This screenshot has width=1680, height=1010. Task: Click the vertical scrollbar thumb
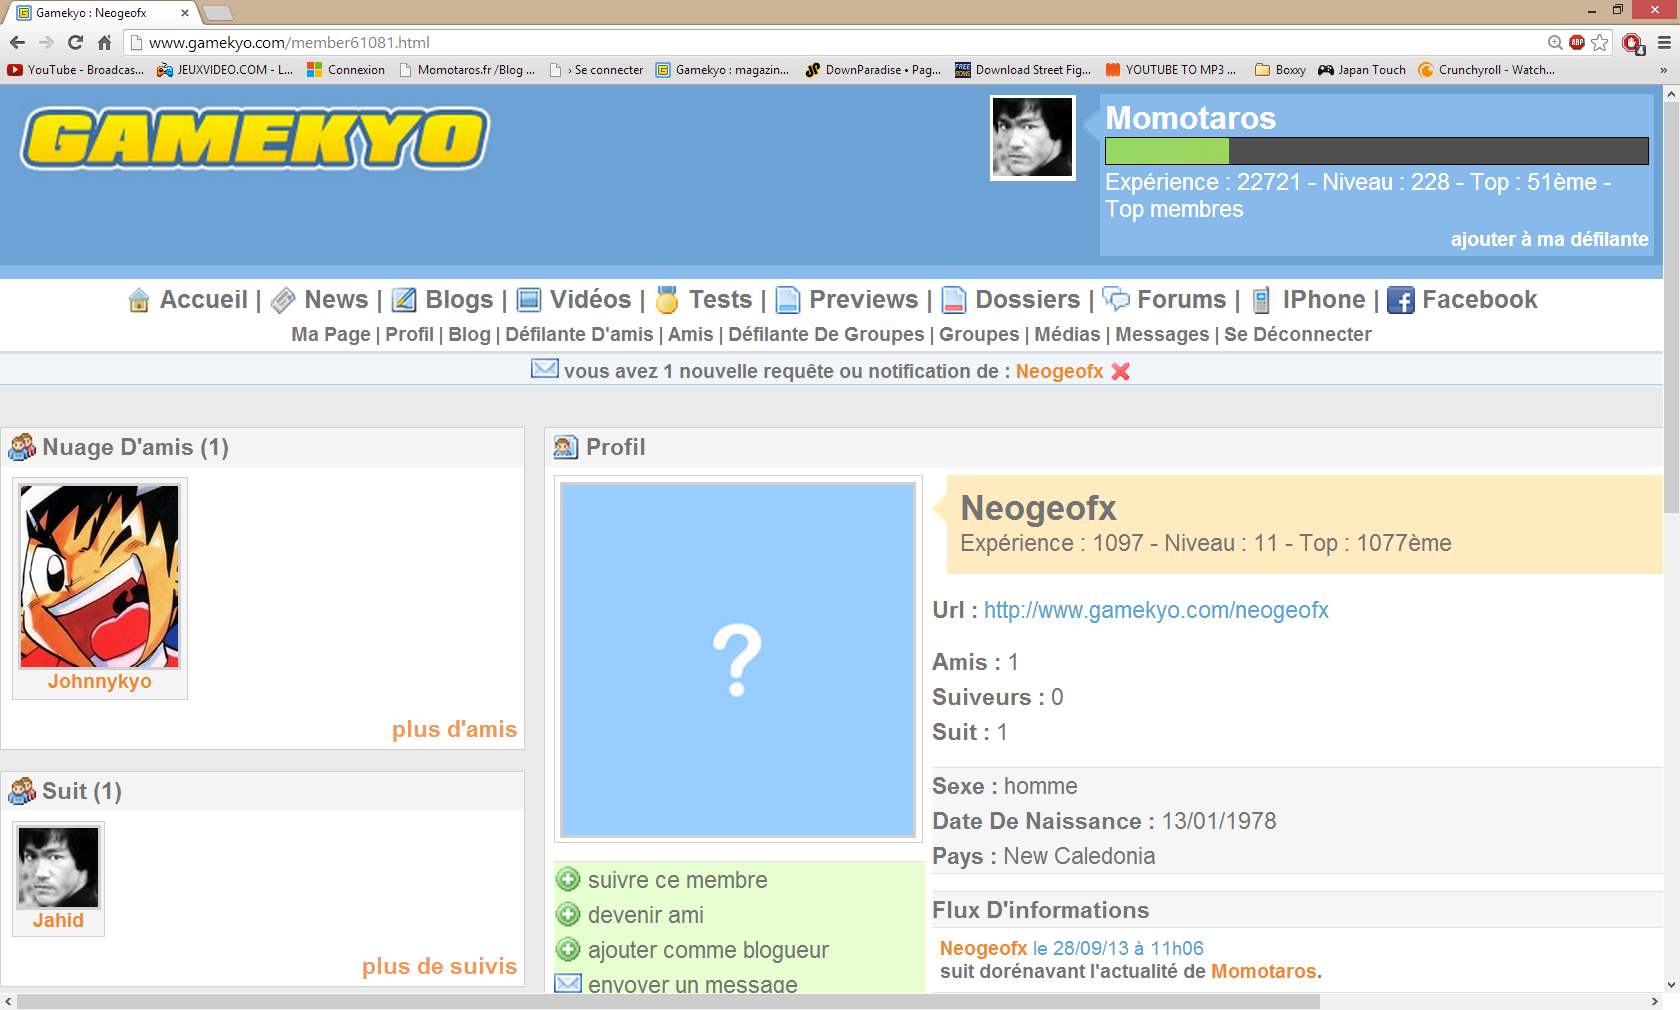pos(1671,308)
